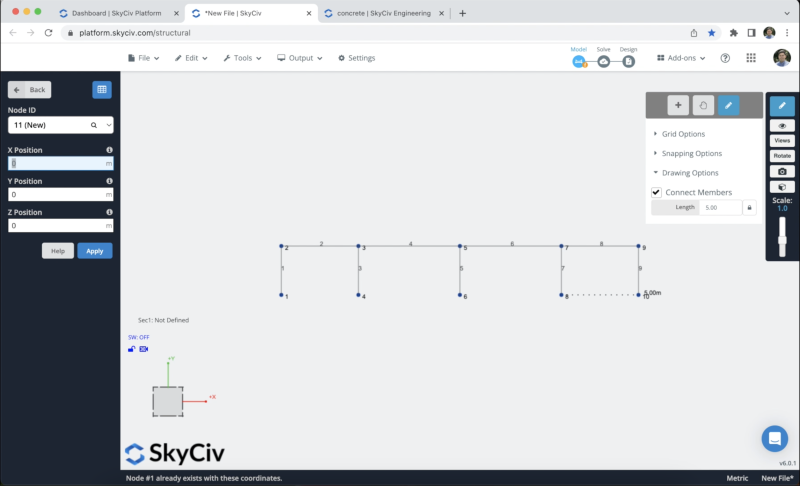Click the share icon in address bar
This screenshot has height=486, width=800.
(x=694, y=33)
